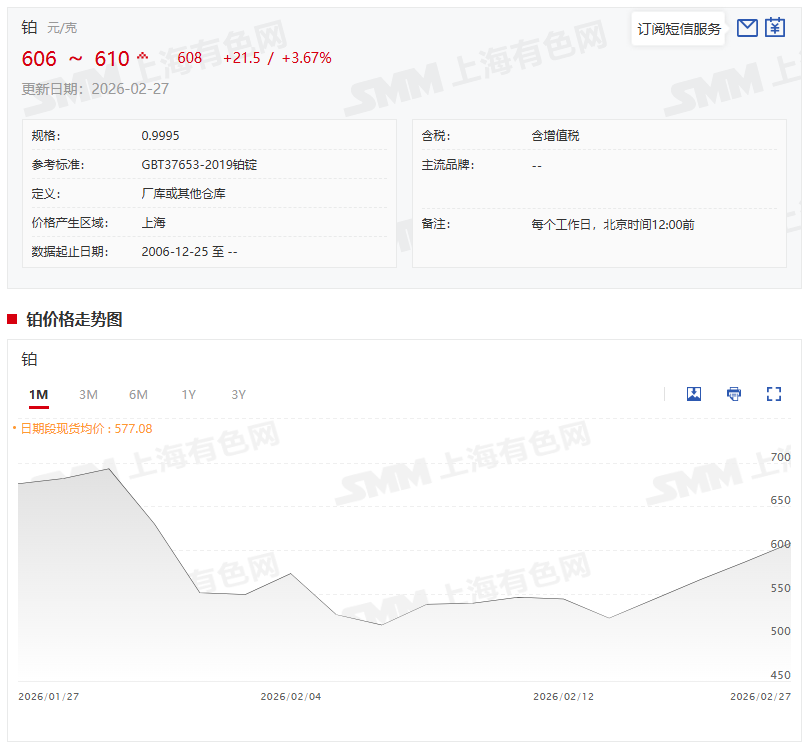Viewport: 807px width, 748px height.
Task: Toggle the 日期段现货均价 legend series
Action: [84, 428]
